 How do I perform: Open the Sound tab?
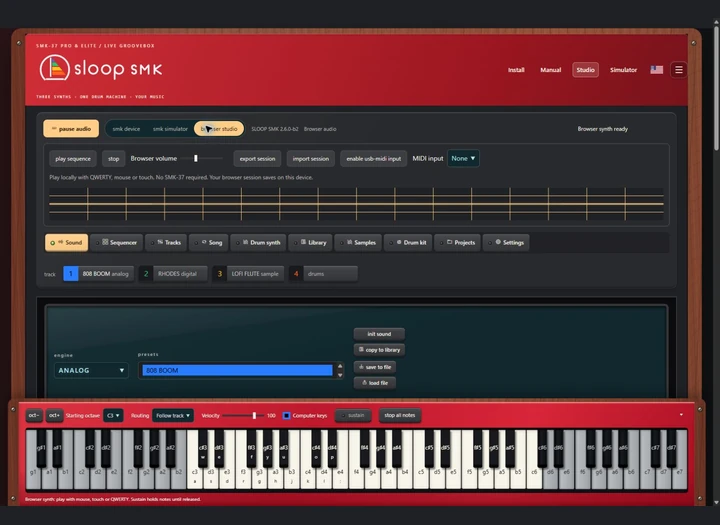tap(67, 243)
